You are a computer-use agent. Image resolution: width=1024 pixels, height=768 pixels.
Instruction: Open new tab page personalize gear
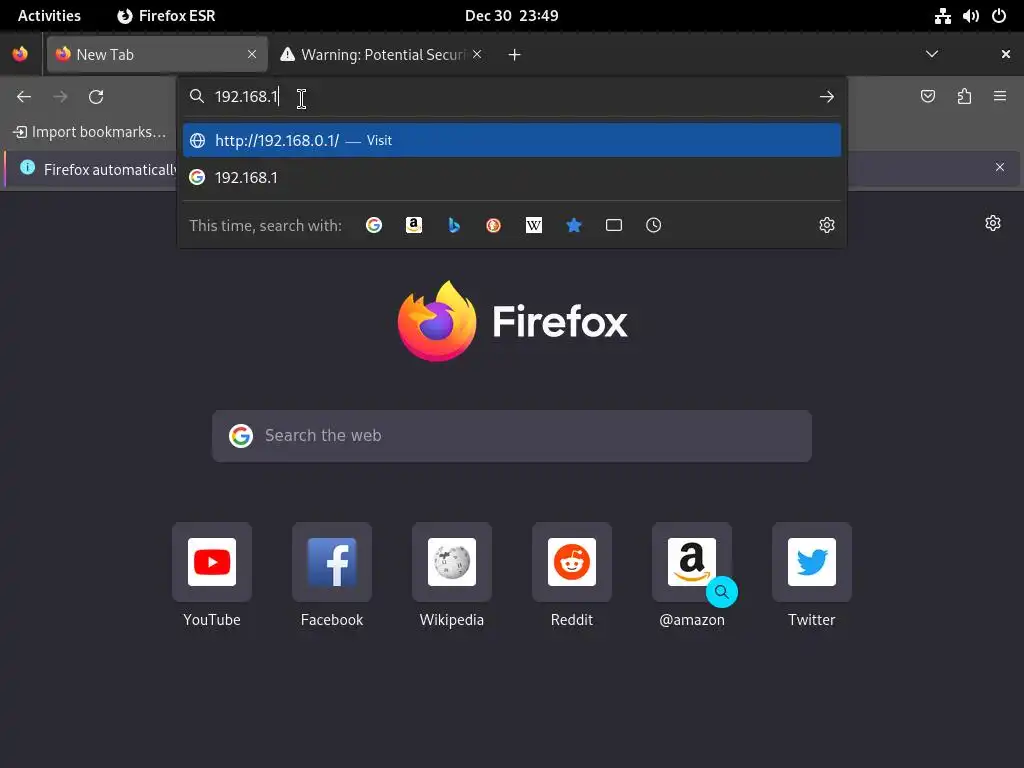click(x=993, y=223)
